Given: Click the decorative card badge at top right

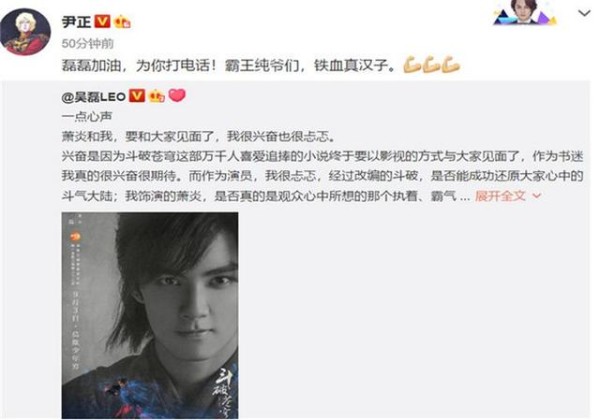Looking at the screenshot, I should [x=525, y=13].
